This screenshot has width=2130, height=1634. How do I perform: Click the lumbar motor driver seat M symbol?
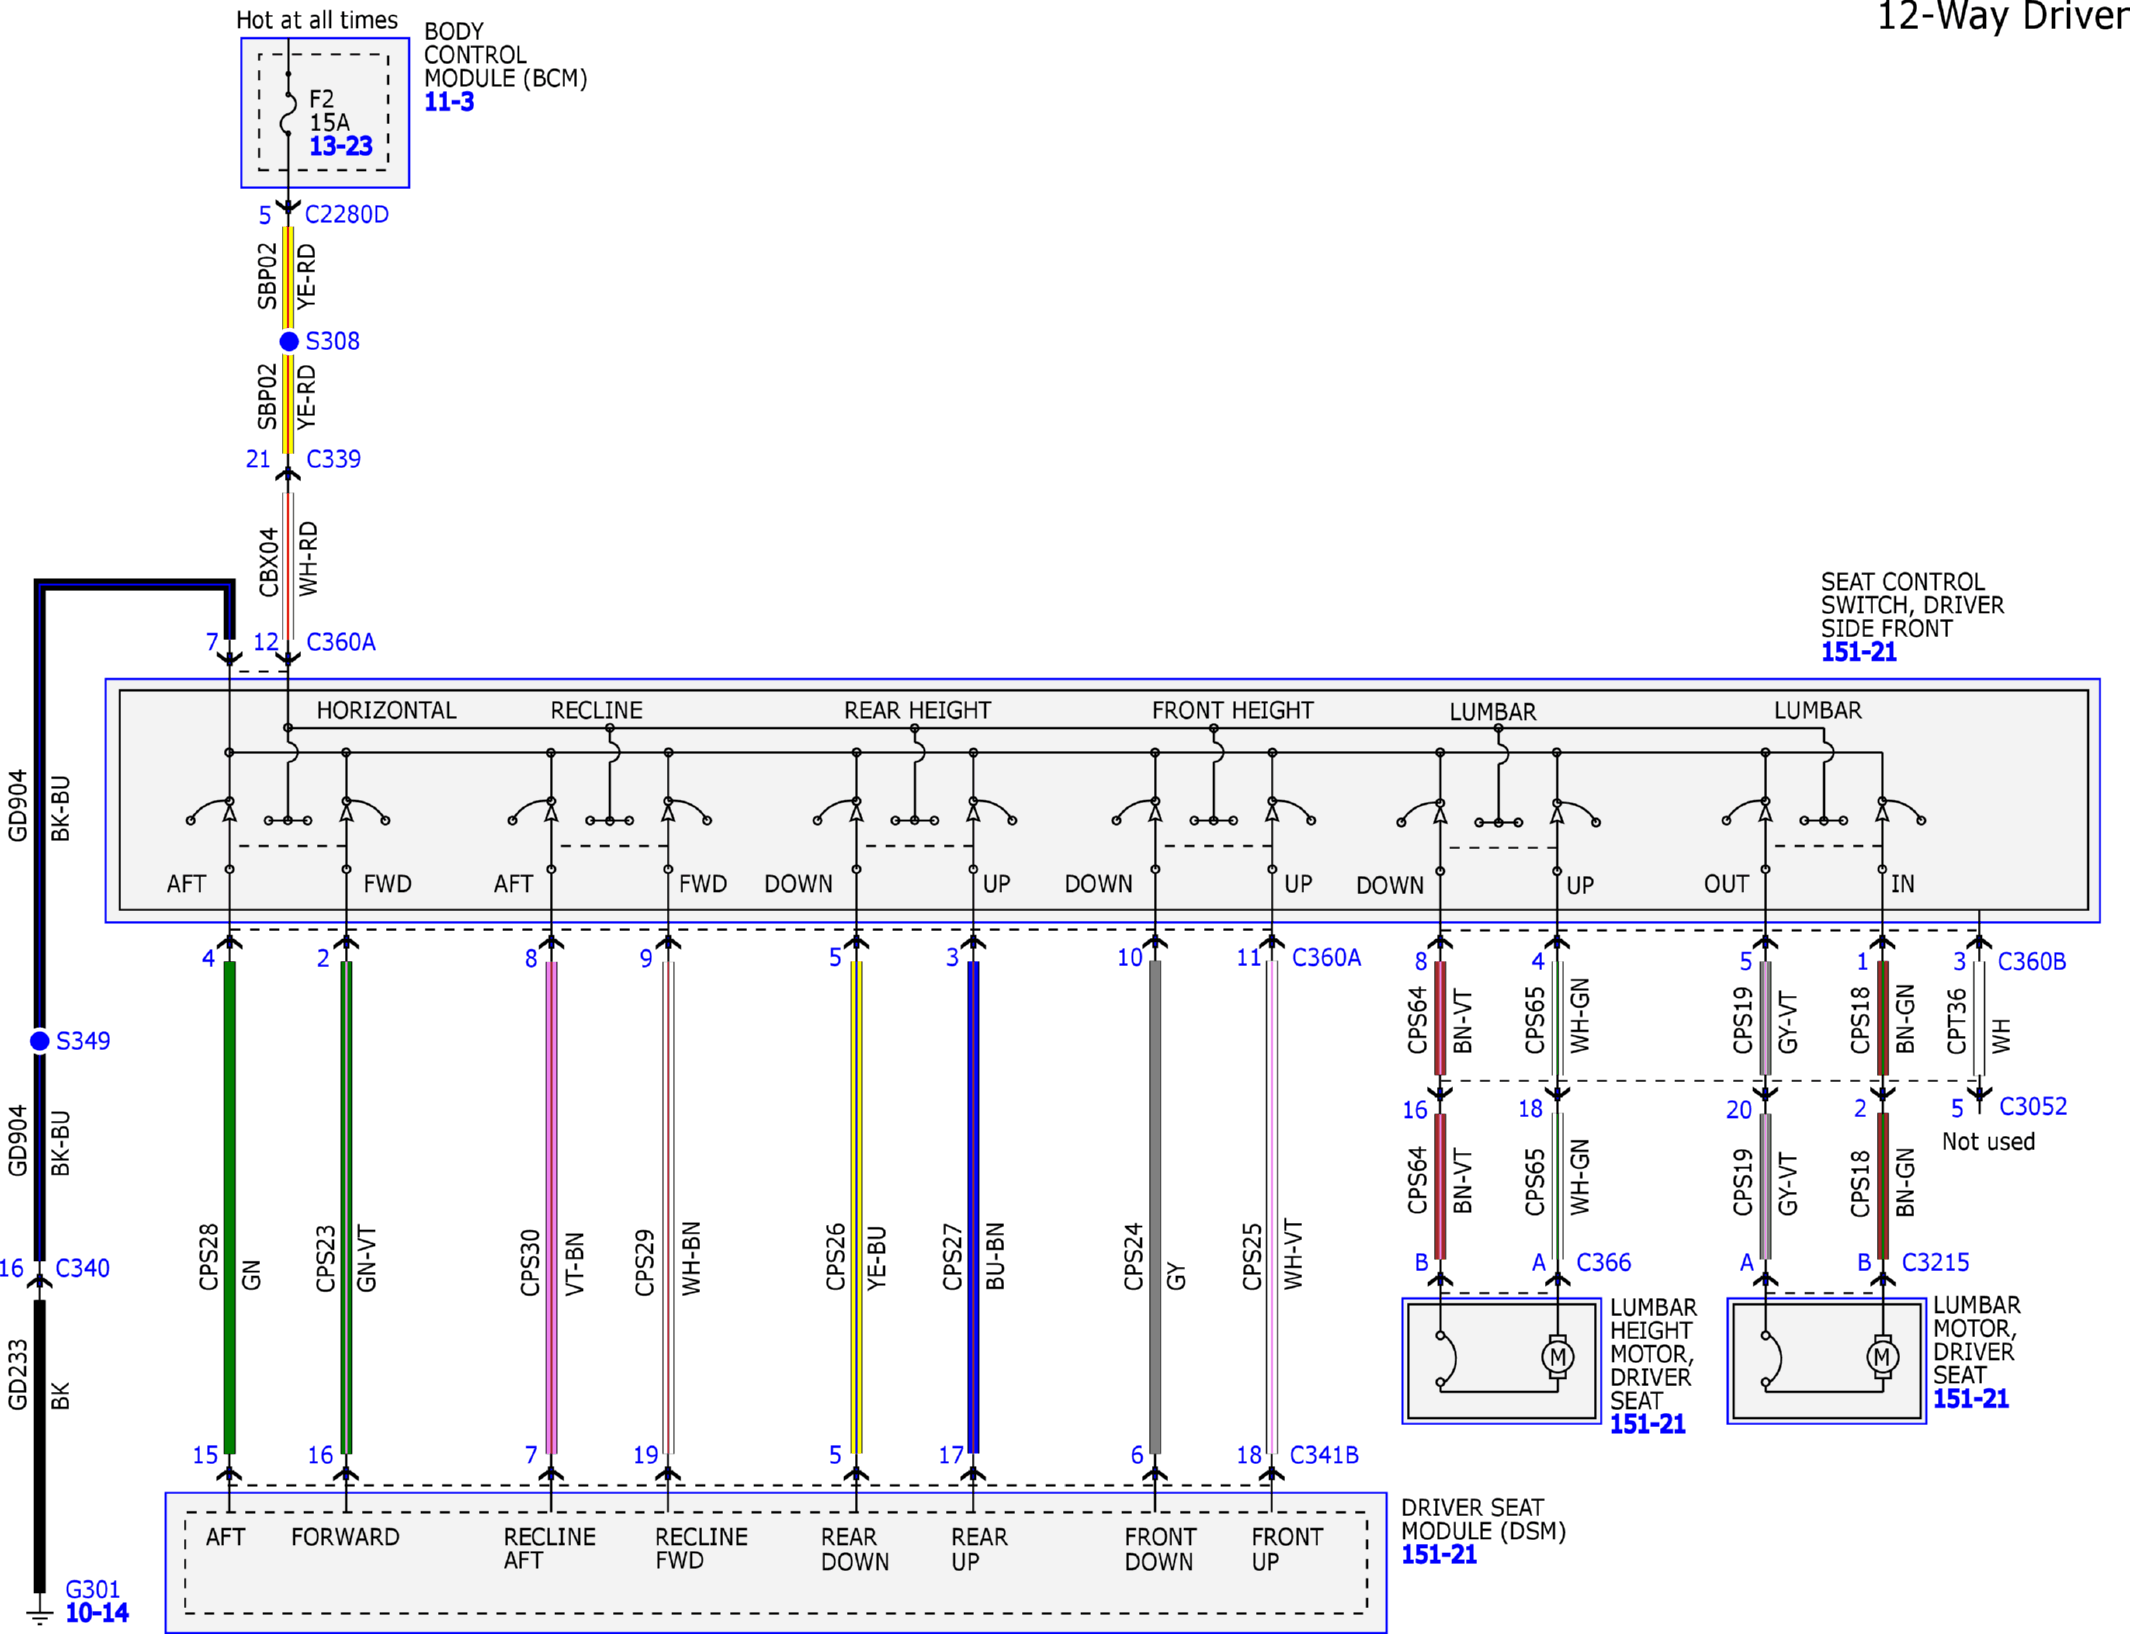click(x=1882, y=1357)
